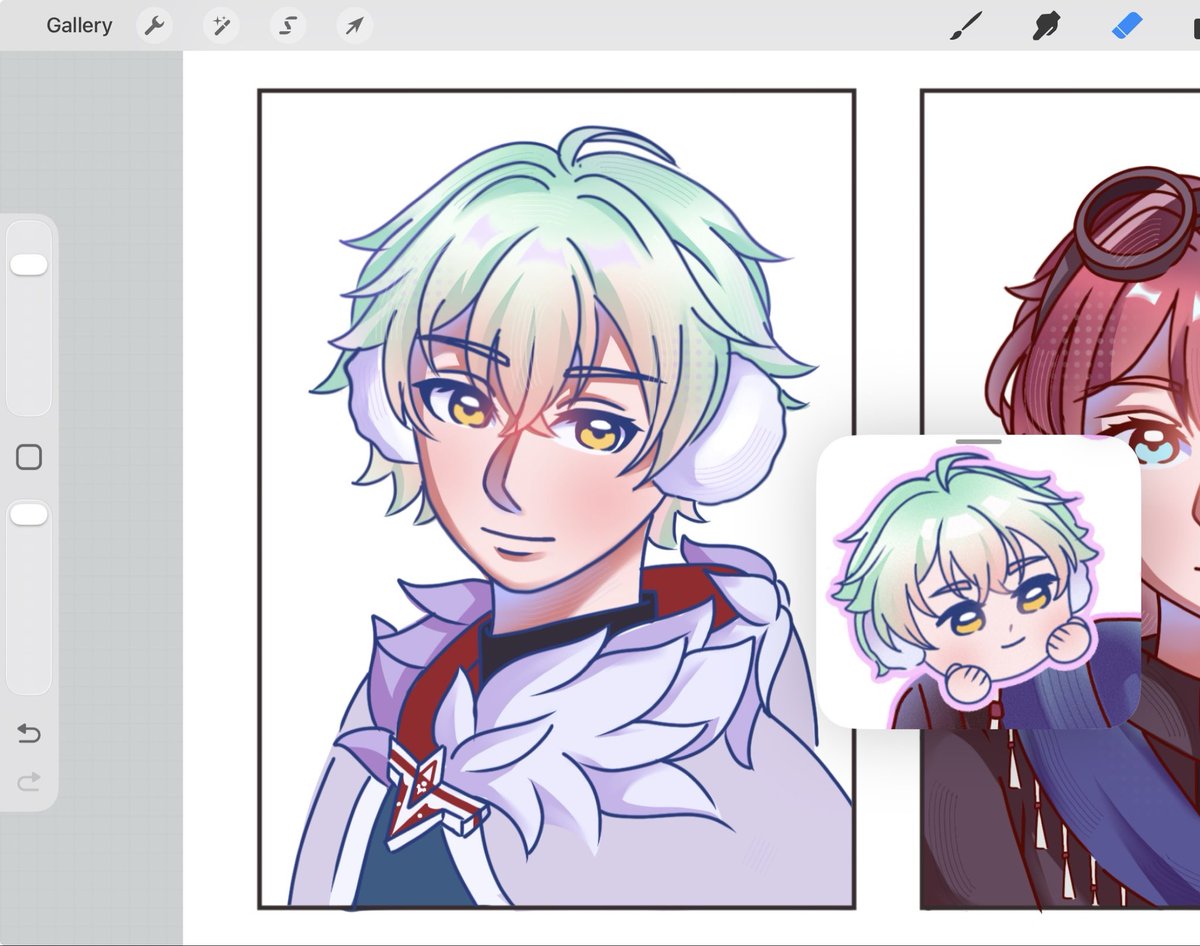The height and width of the screenshot is (946, 1200).
Task: Activate the Transform arrow tool
Action: [x=355, y=26]
